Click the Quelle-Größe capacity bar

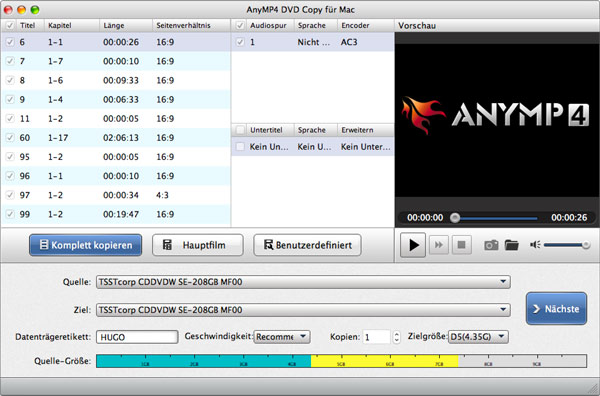(341, 361)
